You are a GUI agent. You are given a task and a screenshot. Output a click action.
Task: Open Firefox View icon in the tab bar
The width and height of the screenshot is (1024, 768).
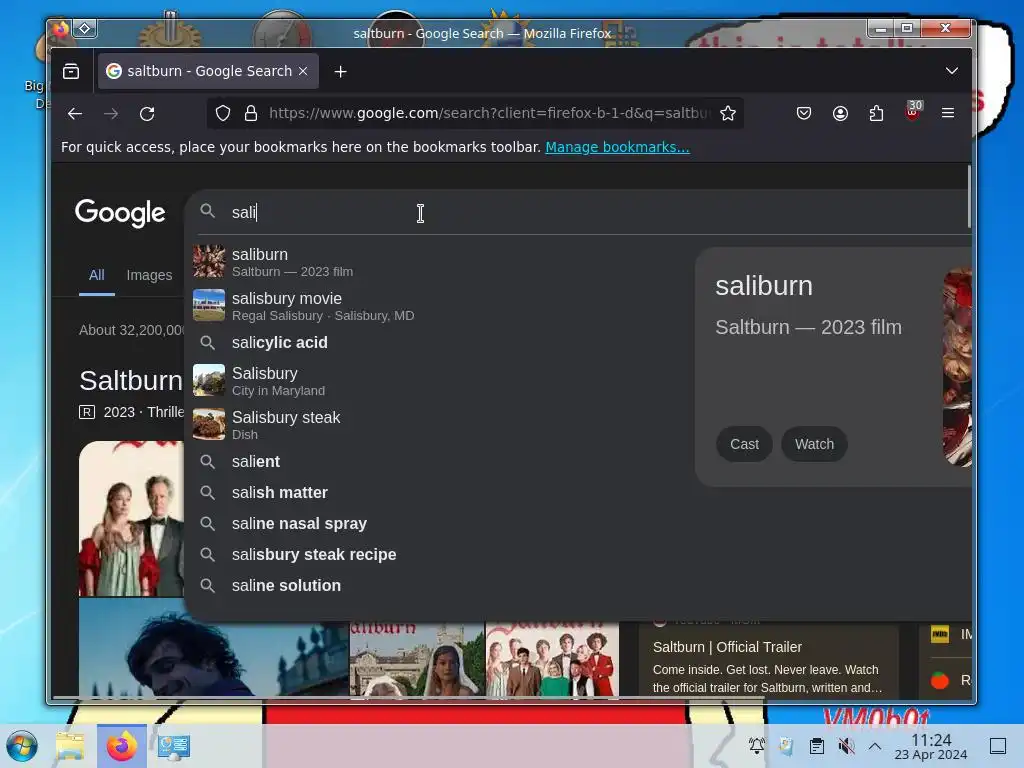[x=71, y=71]
